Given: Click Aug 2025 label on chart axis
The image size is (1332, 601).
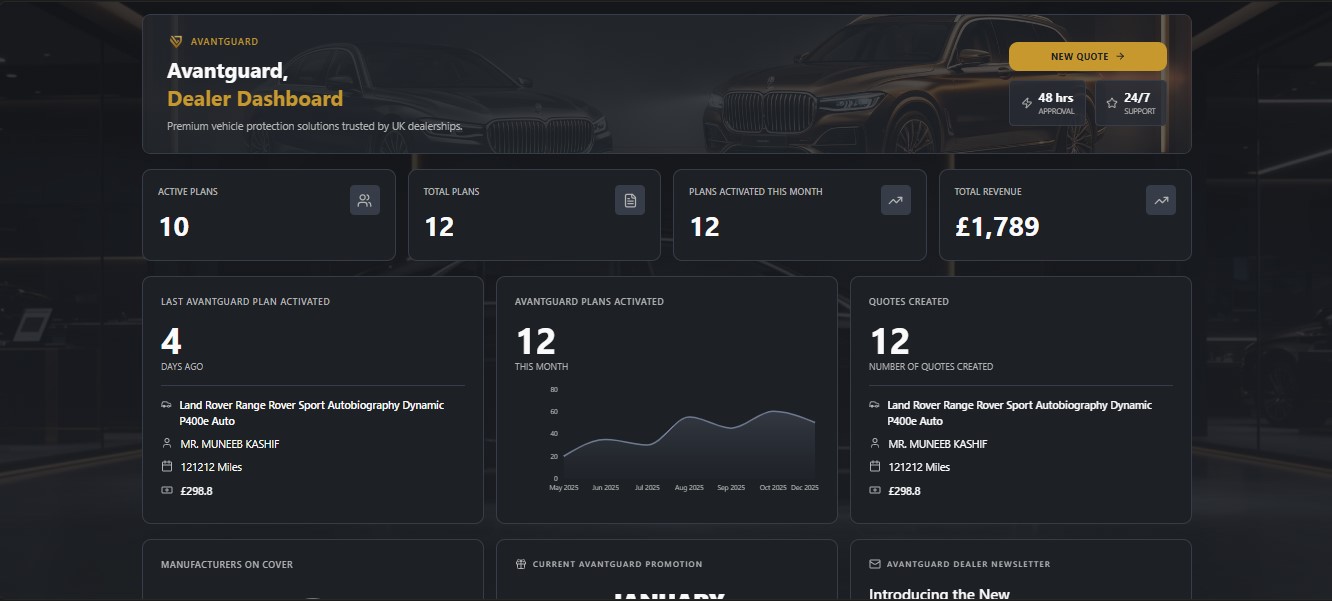Looking at the screenshot, I should 689,488.
